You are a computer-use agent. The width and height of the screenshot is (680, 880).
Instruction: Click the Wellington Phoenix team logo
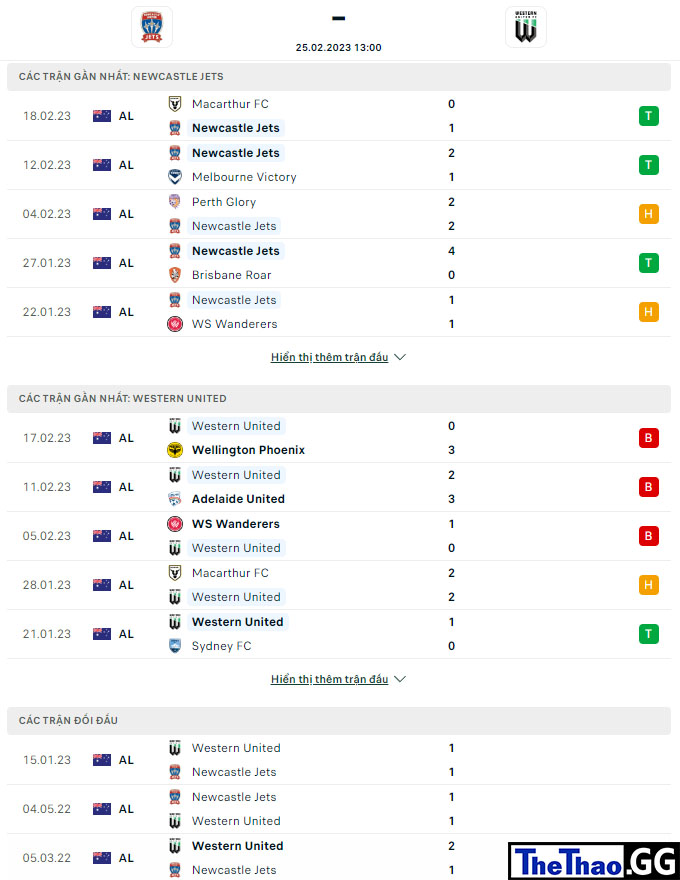175,450
